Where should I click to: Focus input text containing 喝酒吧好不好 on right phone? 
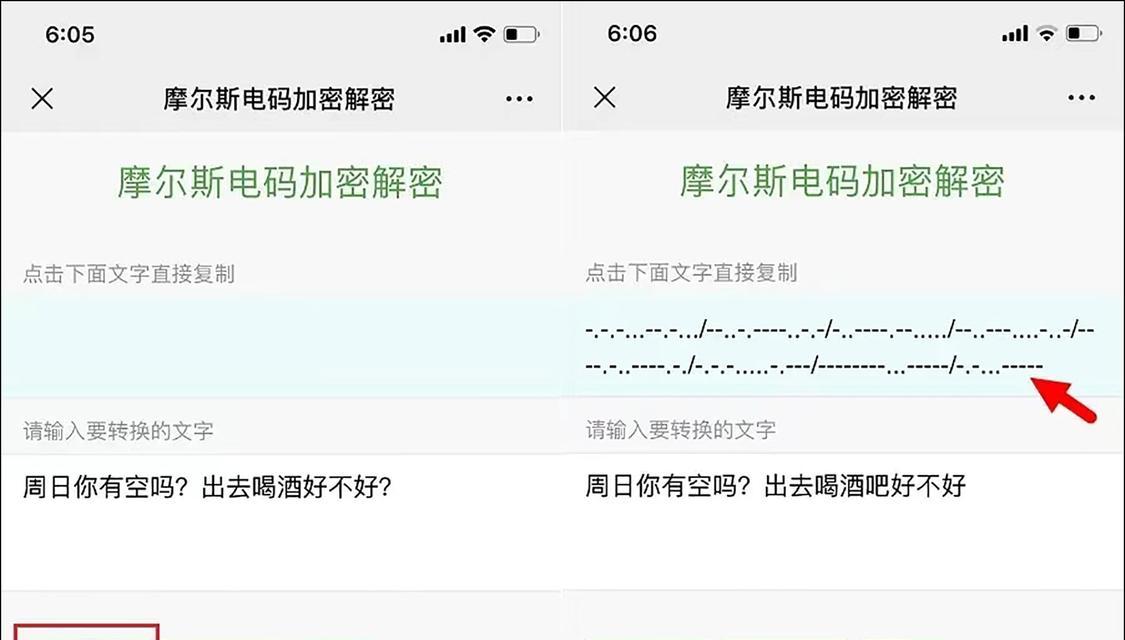coord(776,486)
